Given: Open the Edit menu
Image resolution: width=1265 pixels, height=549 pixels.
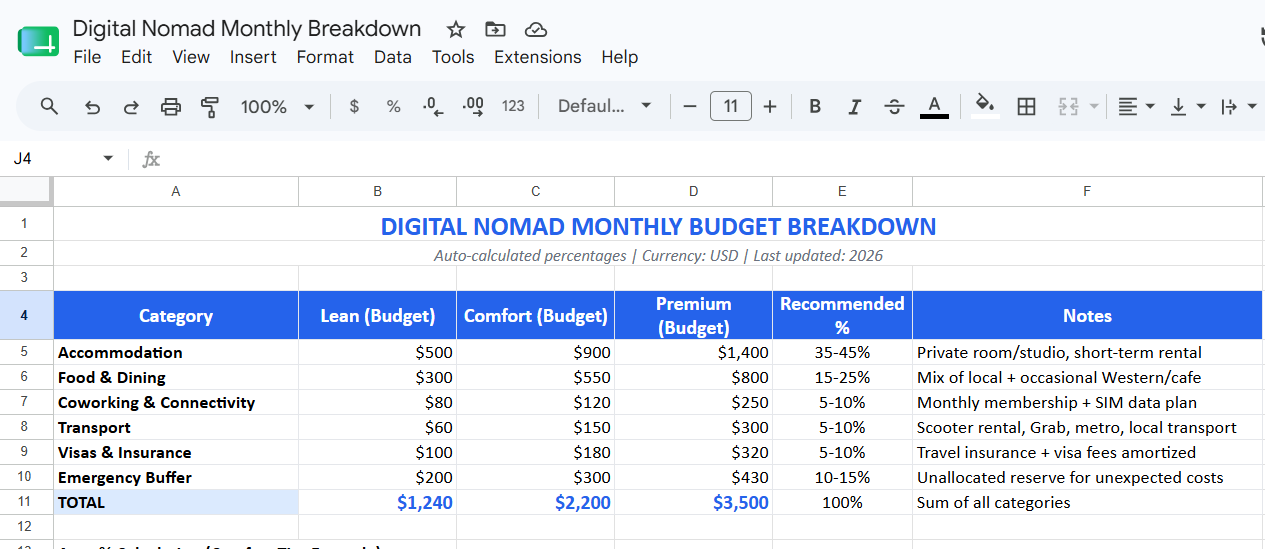Looking at the screenshot, I should click(x=136, y=57).
